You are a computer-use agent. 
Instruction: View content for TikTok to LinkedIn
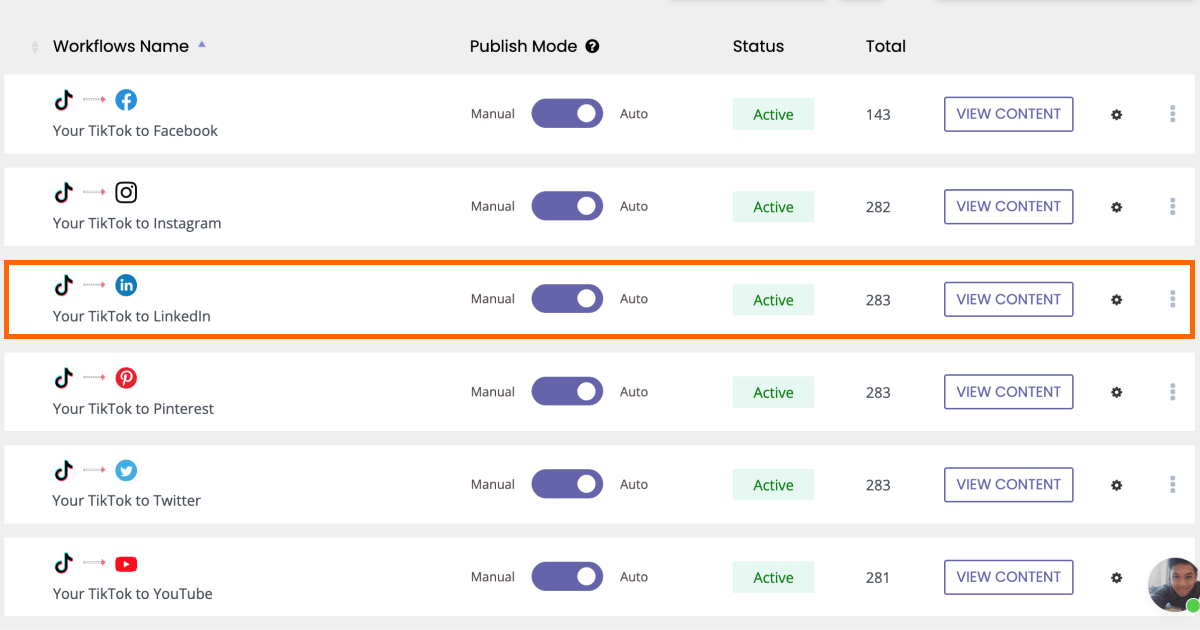click(x=1009, y=299)
